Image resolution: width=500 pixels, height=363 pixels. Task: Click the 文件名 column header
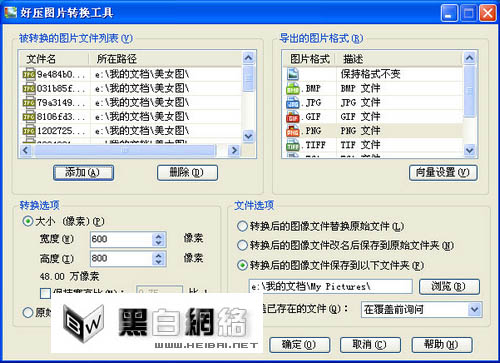[55, 59]
